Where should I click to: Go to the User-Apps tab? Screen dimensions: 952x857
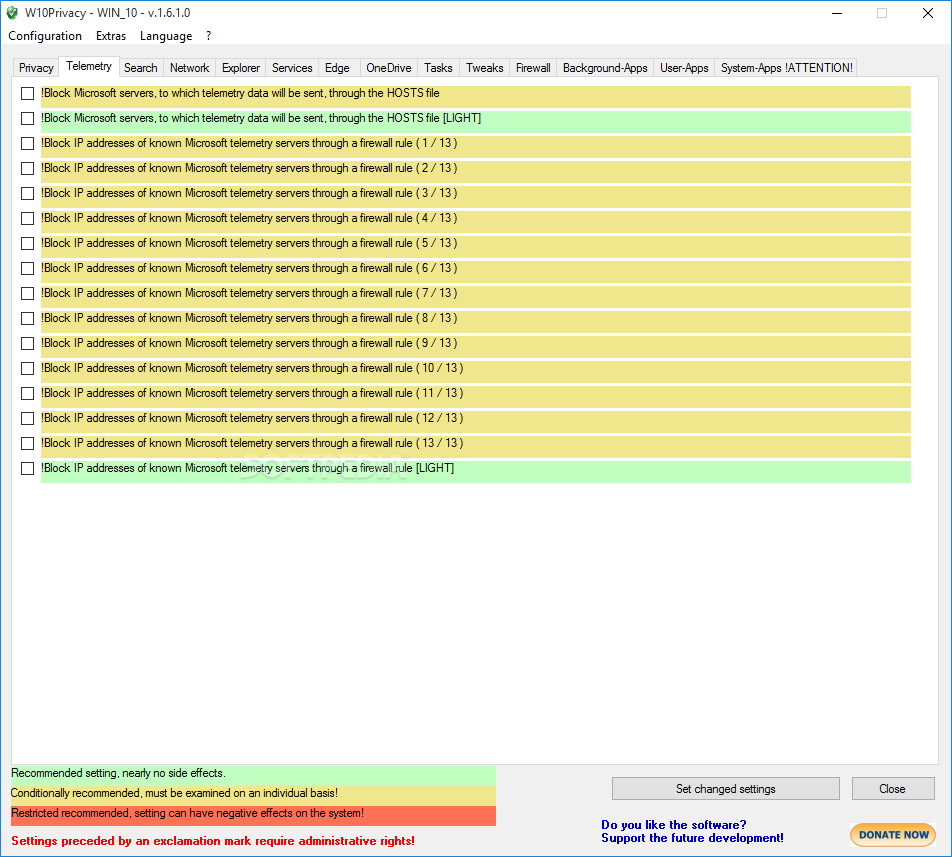tap(684, 68)
